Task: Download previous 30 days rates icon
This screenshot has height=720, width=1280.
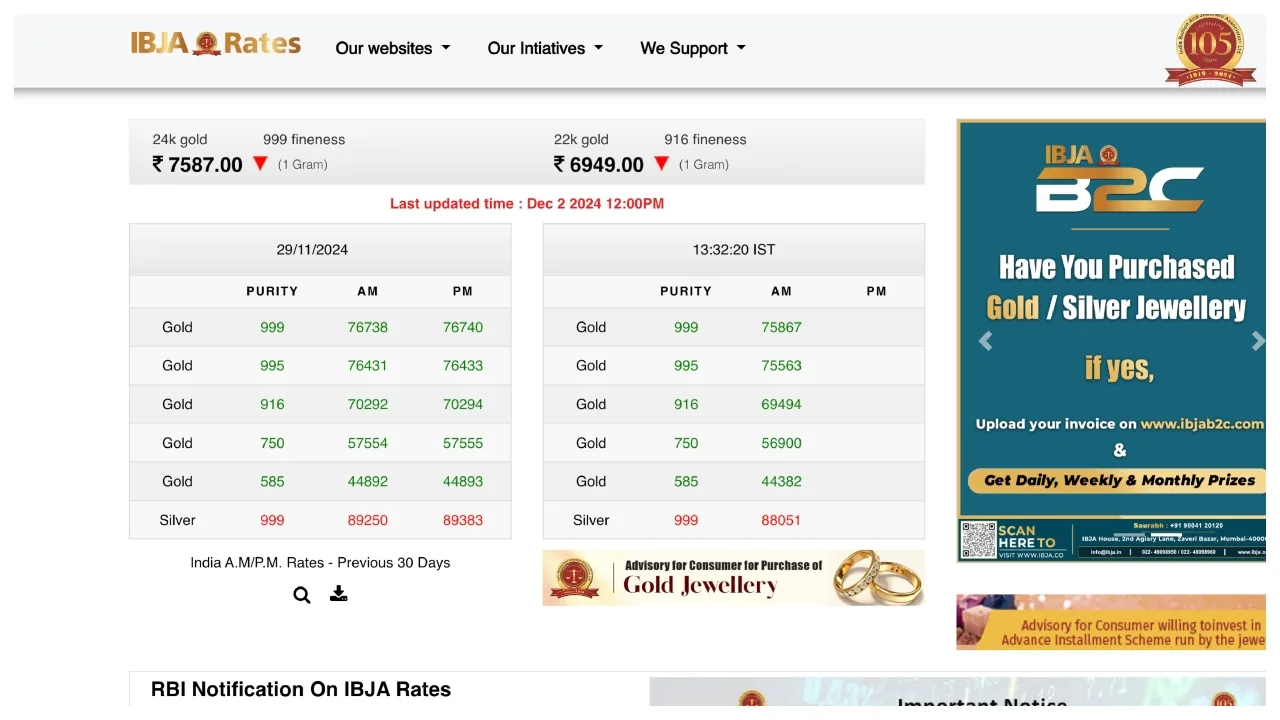Action: (339, 594)
